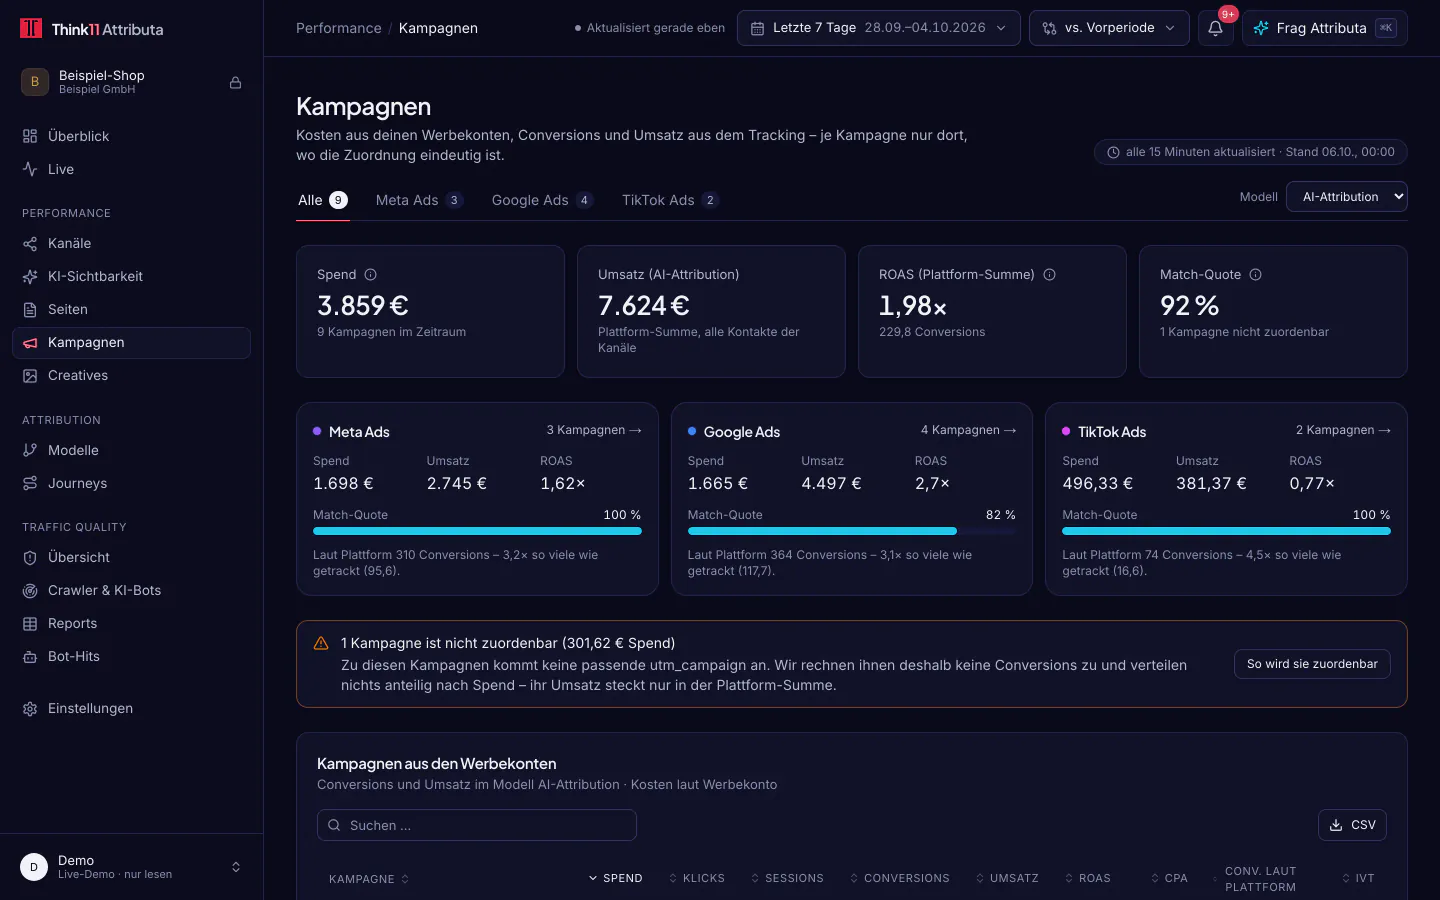This screenshot has height=900, width=1440.
Task: Click the notification bell icon
Action: pos(1215,28)
